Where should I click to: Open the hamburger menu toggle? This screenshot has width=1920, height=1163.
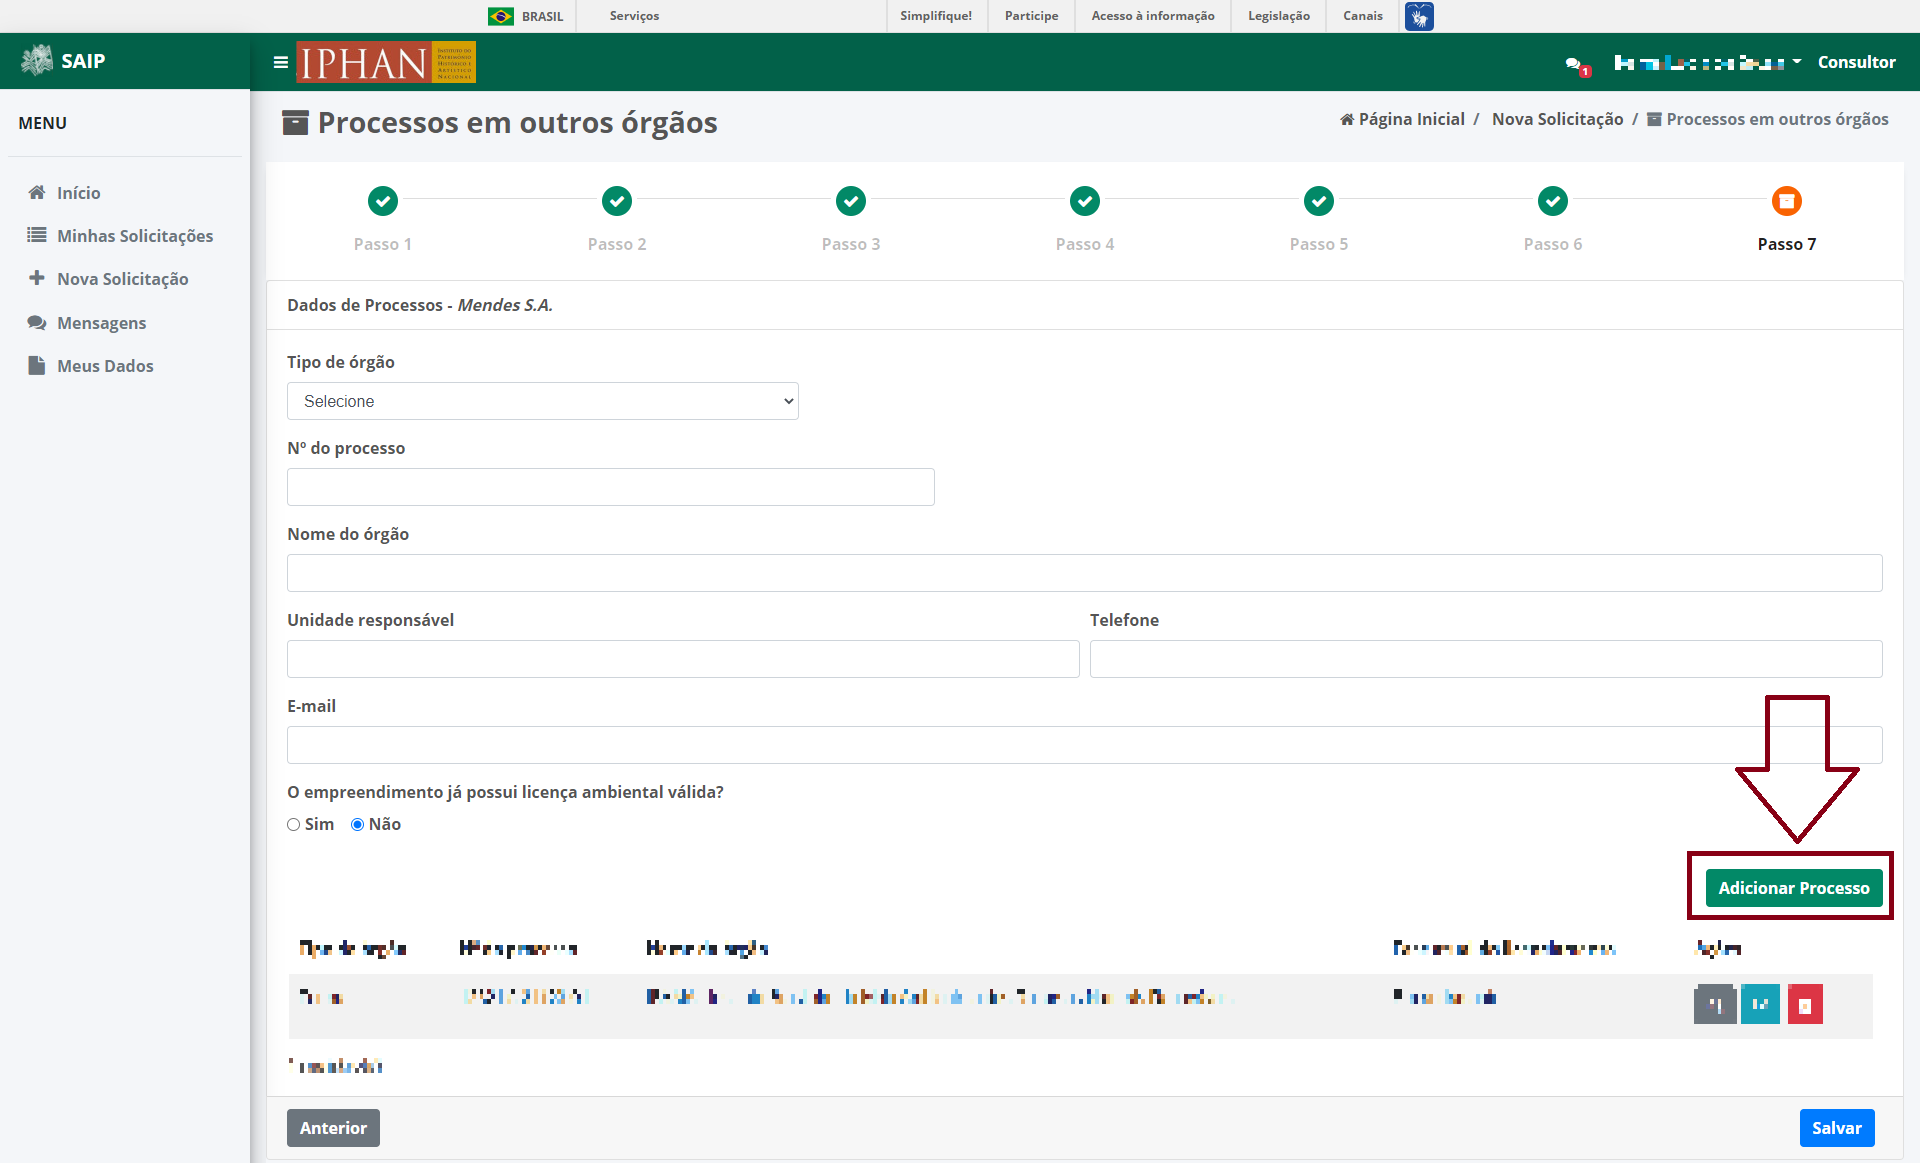(281, 62)
